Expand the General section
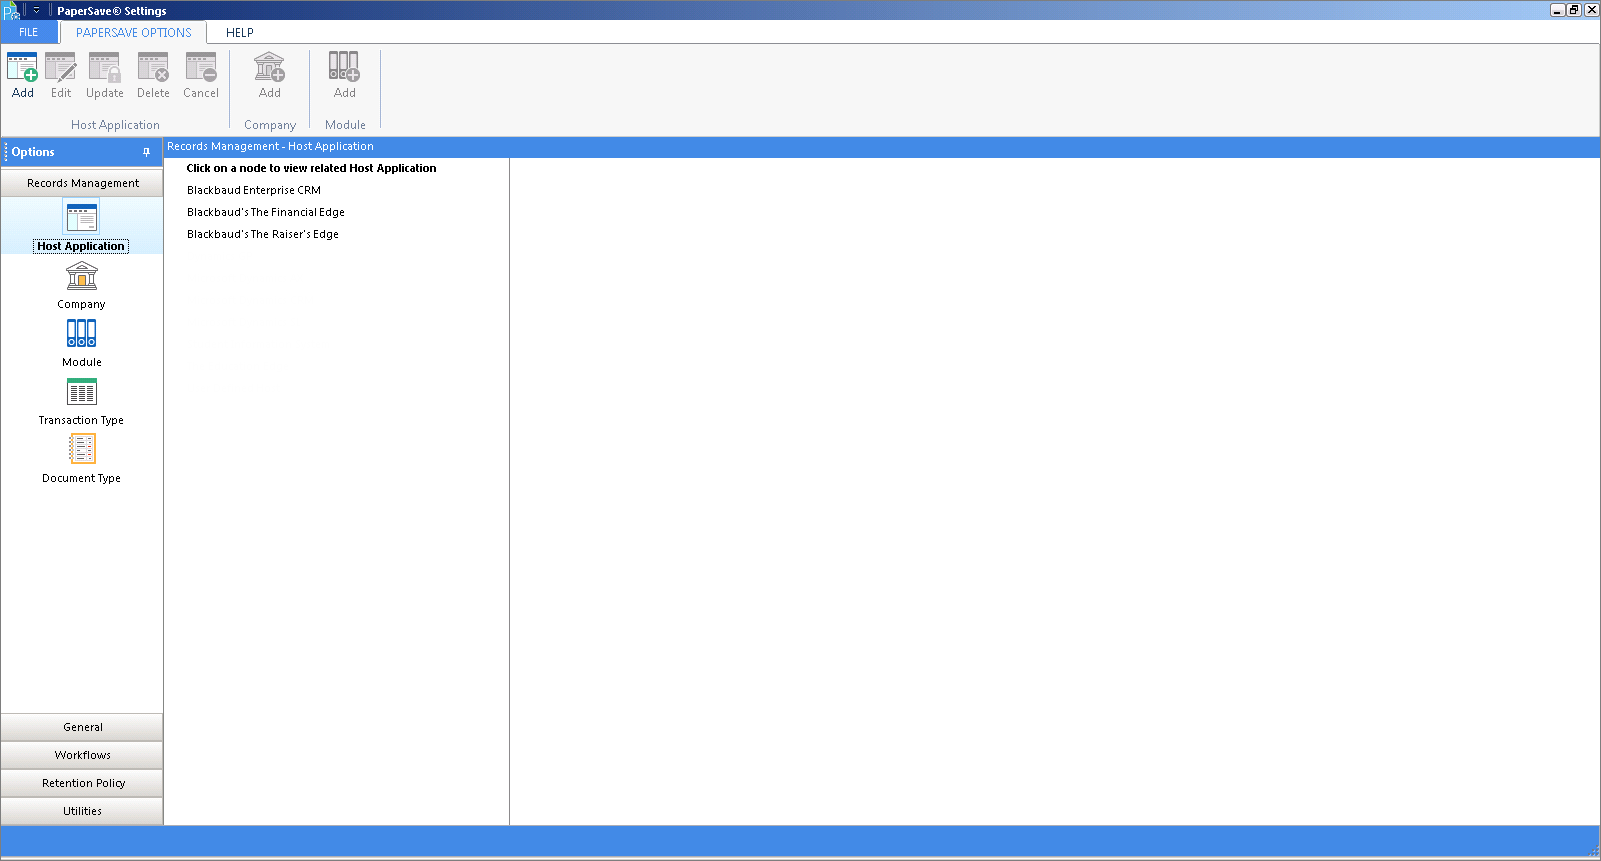 coord(82,727)
